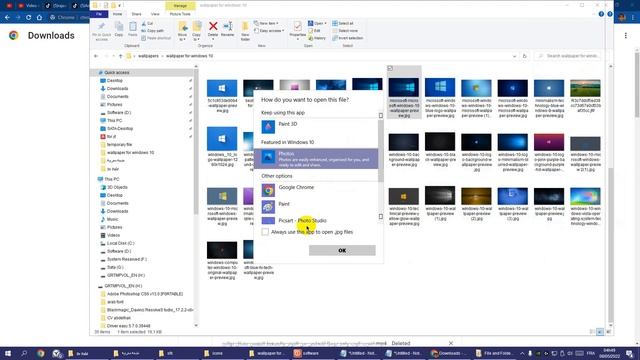Switch to details view in status bar
Viewport: 640px width, 360px height.
pyautogui.click(x=592, y=332)
